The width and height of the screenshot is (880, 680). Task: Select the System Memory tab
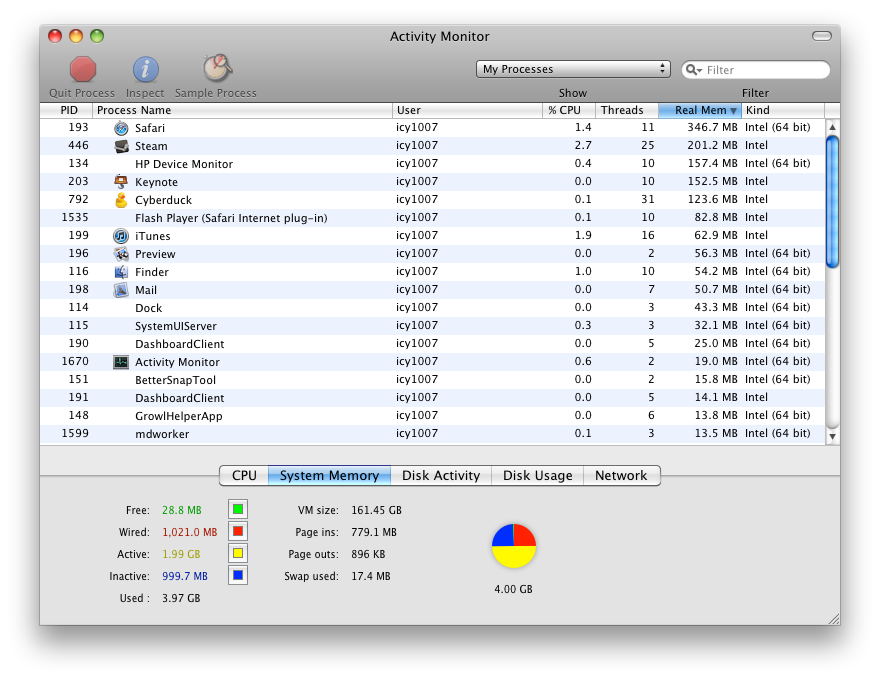point(329,475)
